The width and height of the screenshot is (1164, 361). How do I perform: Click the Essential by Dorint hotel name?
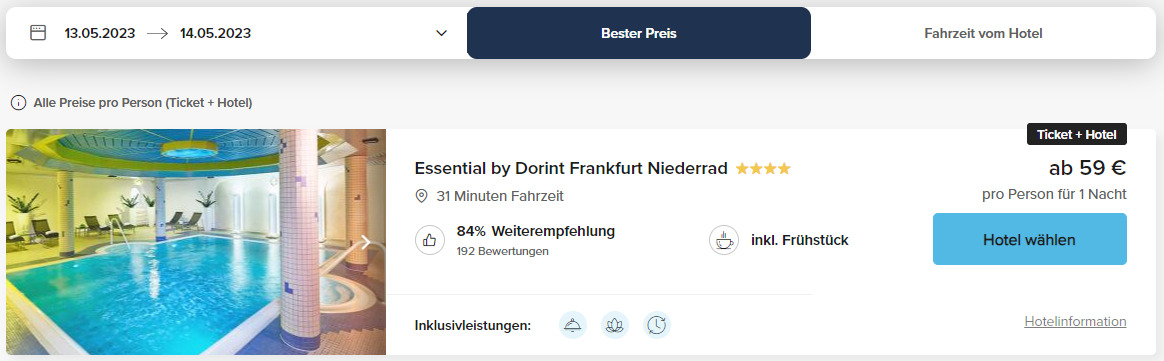[x=571, y=169]
